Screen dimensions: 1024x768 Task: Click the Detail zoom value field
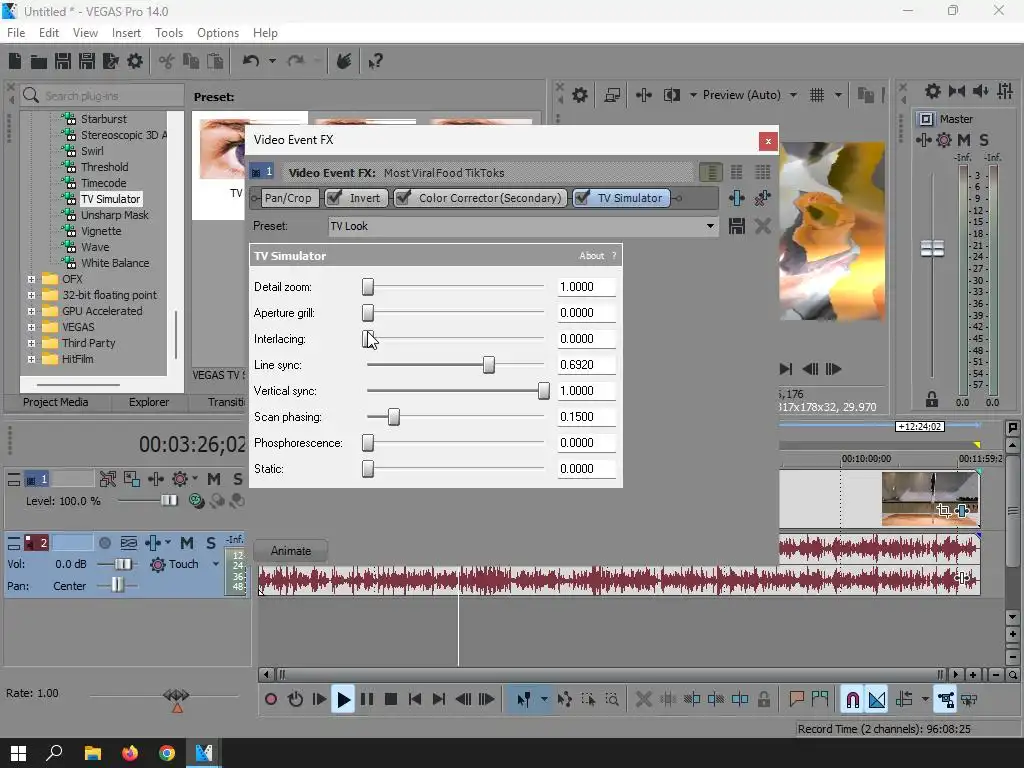point(586,287)
